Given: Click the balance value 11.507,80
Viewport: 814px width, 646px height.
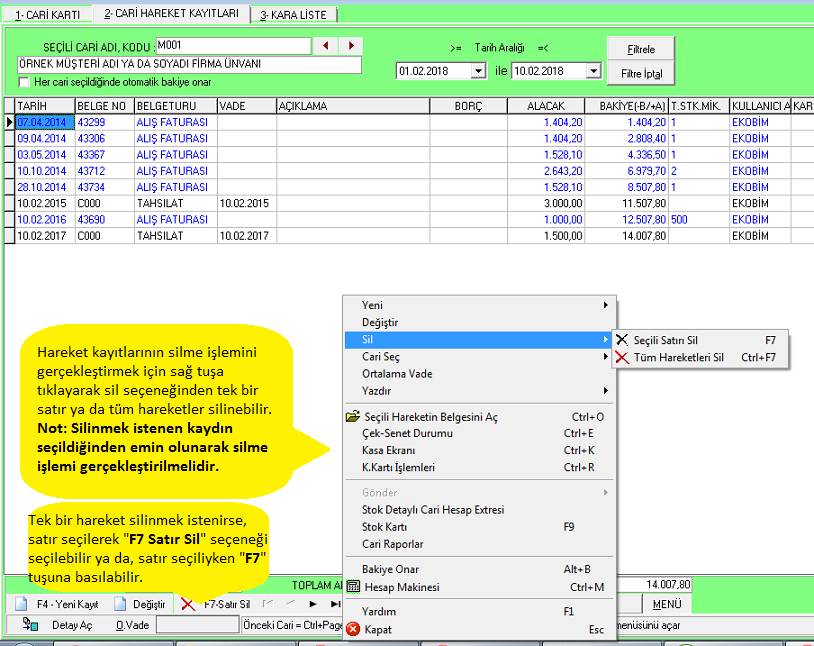Looking at the screenshot, I should pos(627,203).
